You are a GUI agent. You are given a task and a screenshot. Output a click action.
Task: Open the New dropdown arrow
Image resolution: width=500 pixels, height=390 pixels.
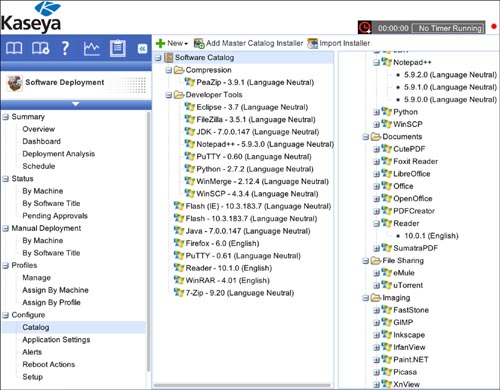coord(186,44)
